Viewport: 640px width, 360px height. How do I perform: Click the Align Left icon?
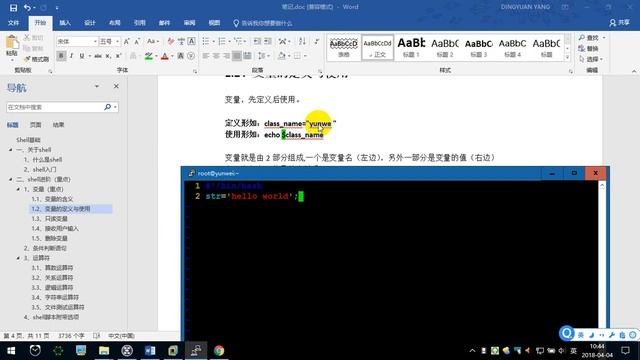[x=205, y=56]
